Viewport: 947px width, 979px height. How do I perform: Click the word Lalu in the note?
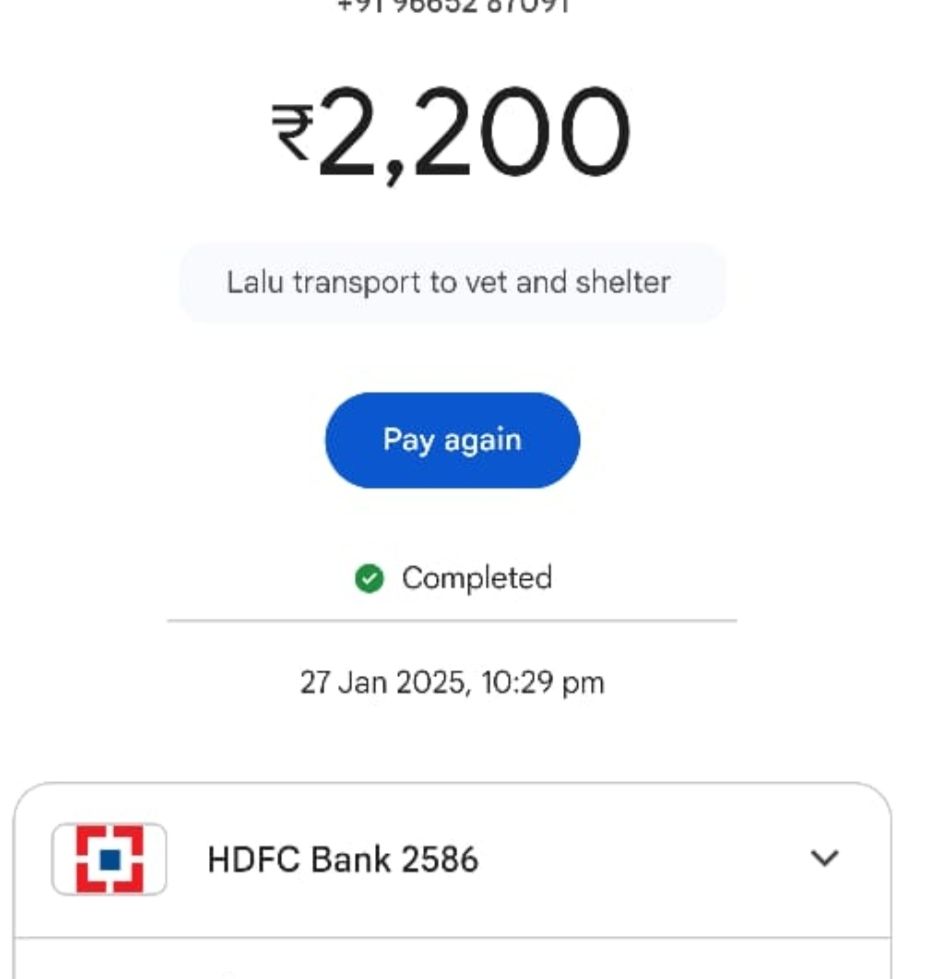click(x=255, y=282)
